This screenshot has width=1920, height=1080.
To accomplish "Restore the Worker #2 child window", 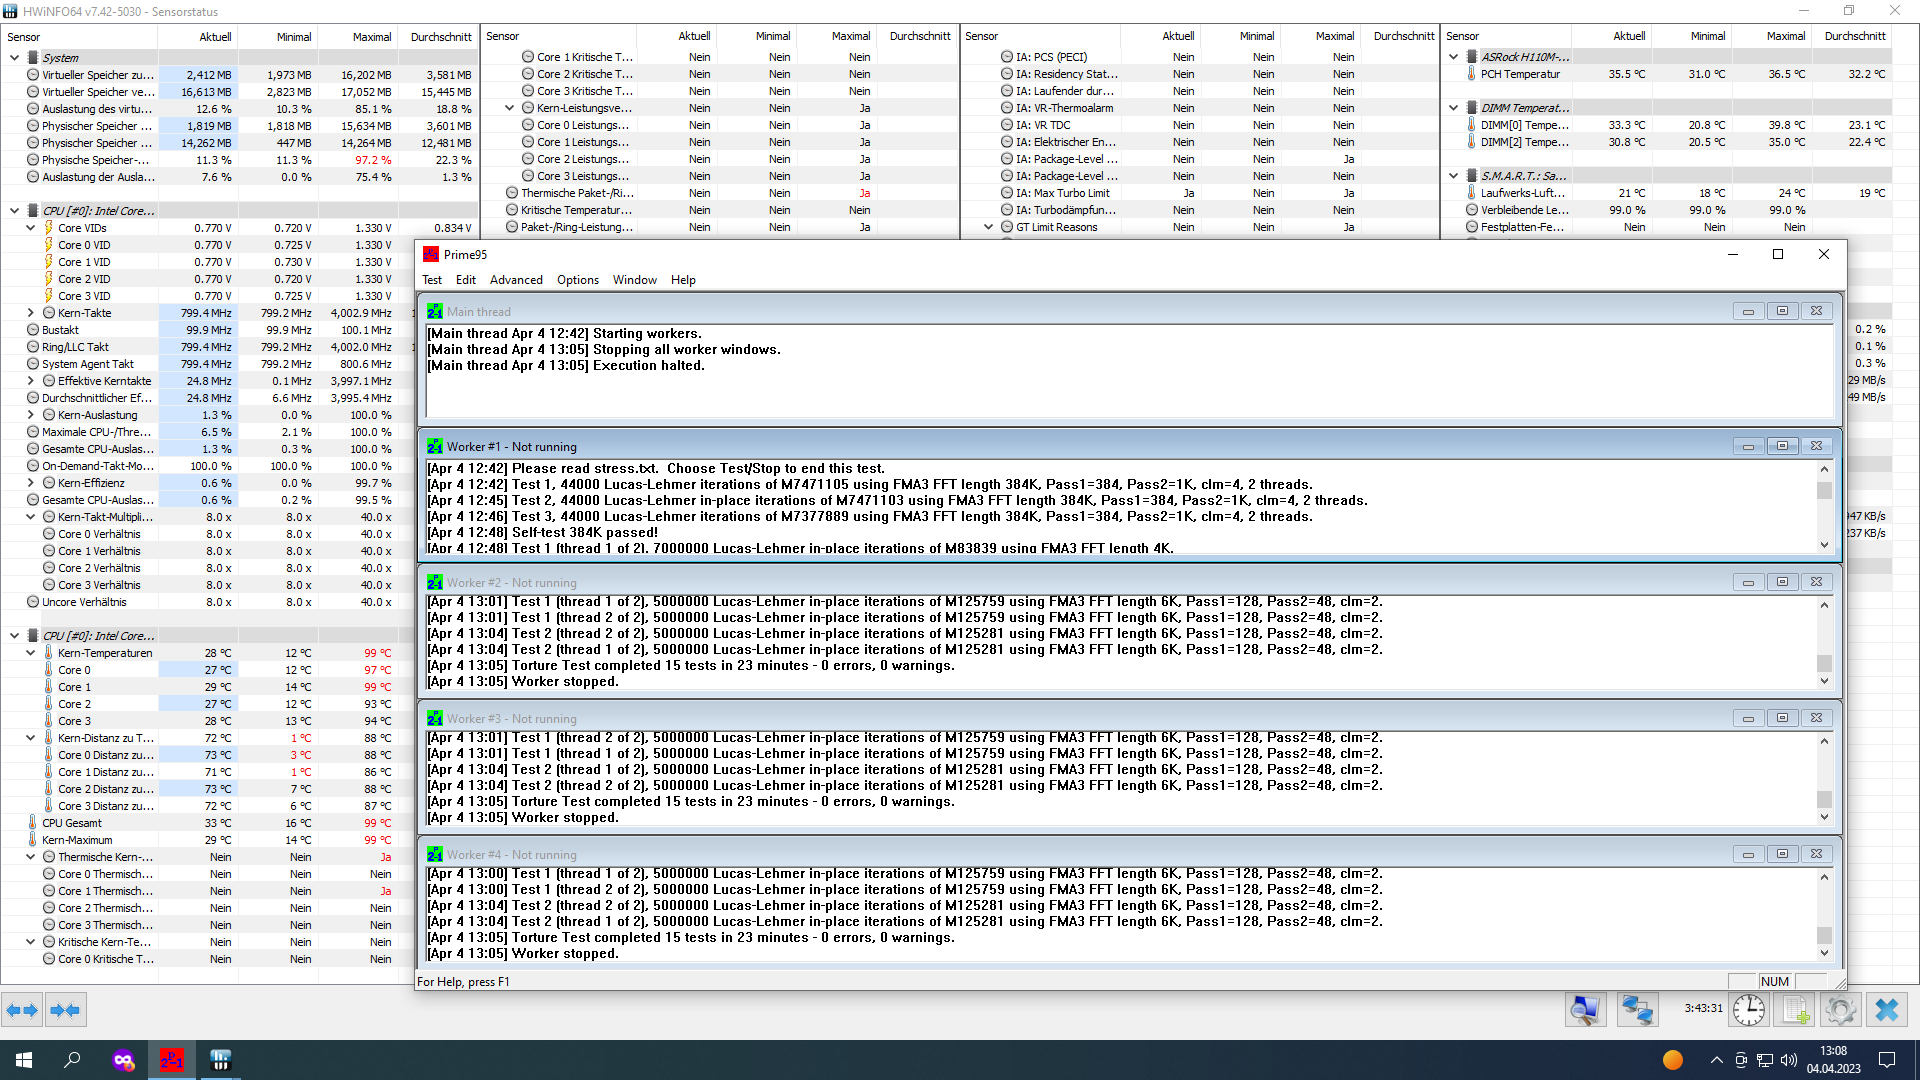I will 1782,582.
